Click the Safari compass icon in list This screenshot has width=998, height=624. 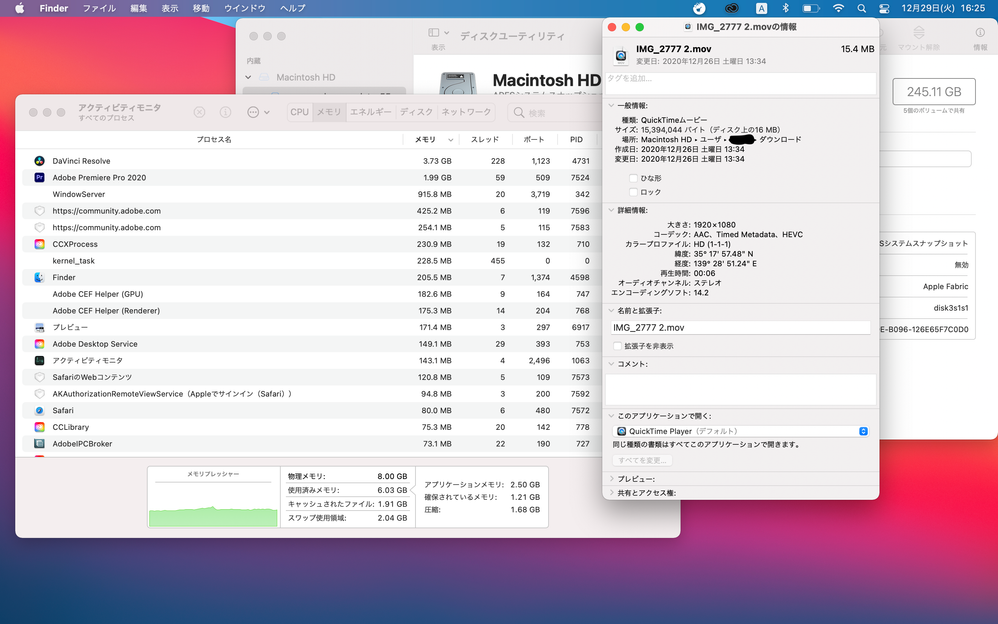coord(39,411)
